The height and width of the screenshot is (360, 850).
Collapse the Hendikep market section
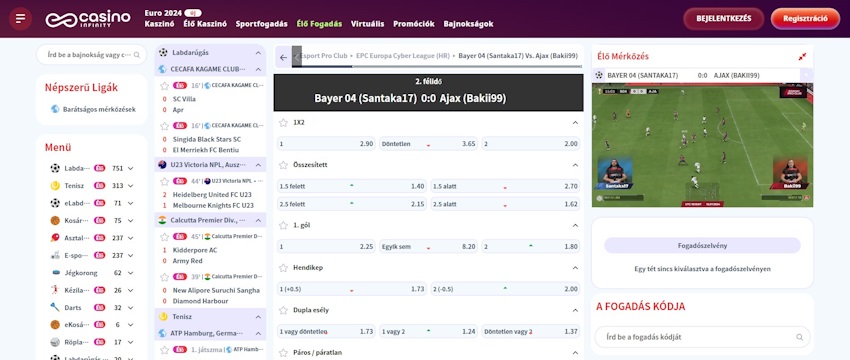tap(575, 267)
